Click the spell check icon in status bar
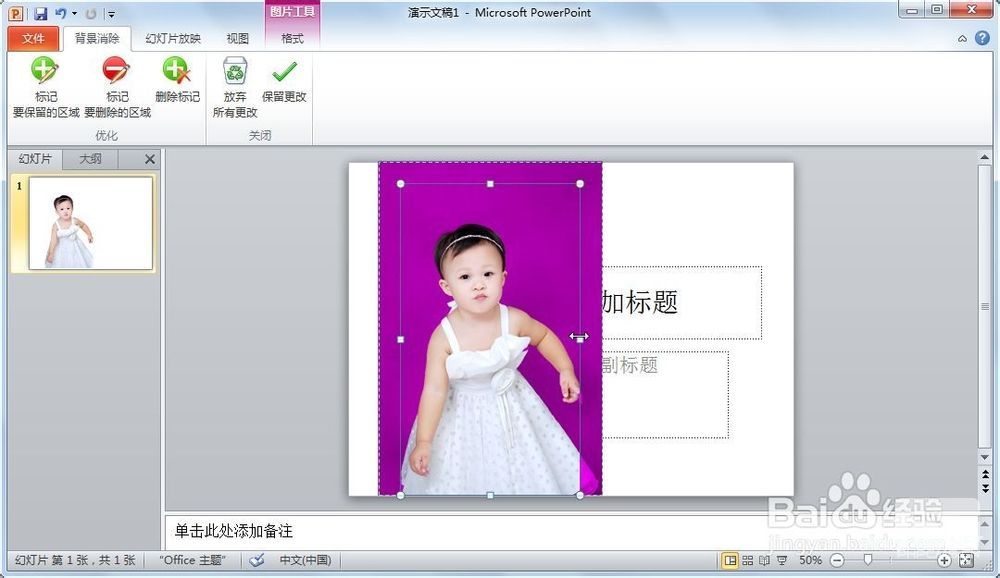 [257, 560]
